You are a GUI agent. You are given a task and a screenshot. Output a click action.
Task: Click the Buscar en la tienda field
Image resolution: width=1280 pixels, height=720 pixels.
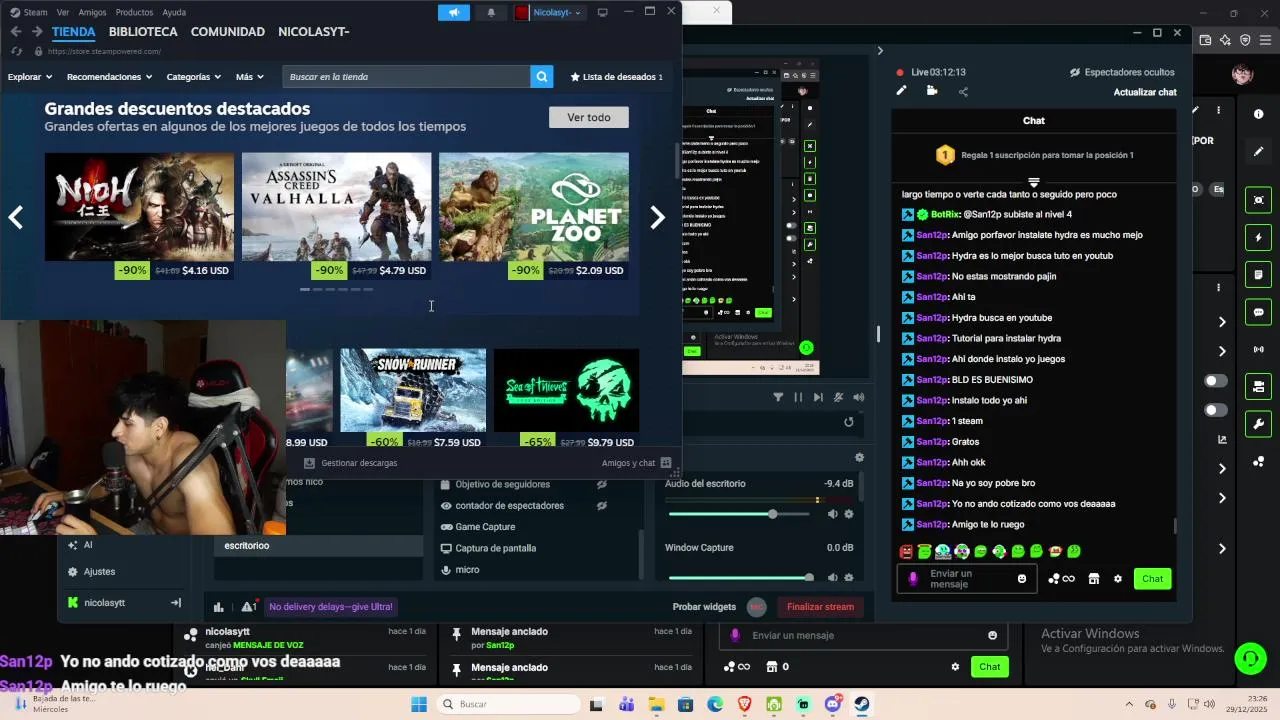406,76
